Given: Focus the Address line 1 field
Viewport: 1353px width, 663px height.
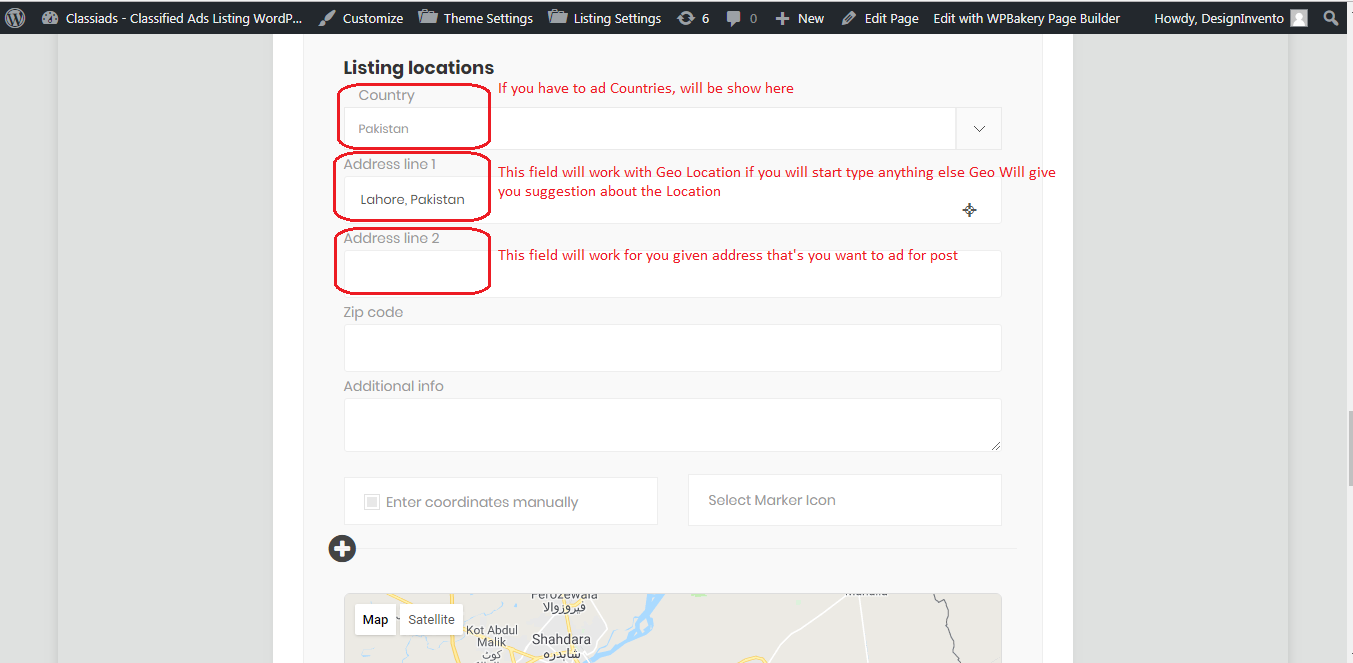Looking at the screenshot, I should coord(672,199).
